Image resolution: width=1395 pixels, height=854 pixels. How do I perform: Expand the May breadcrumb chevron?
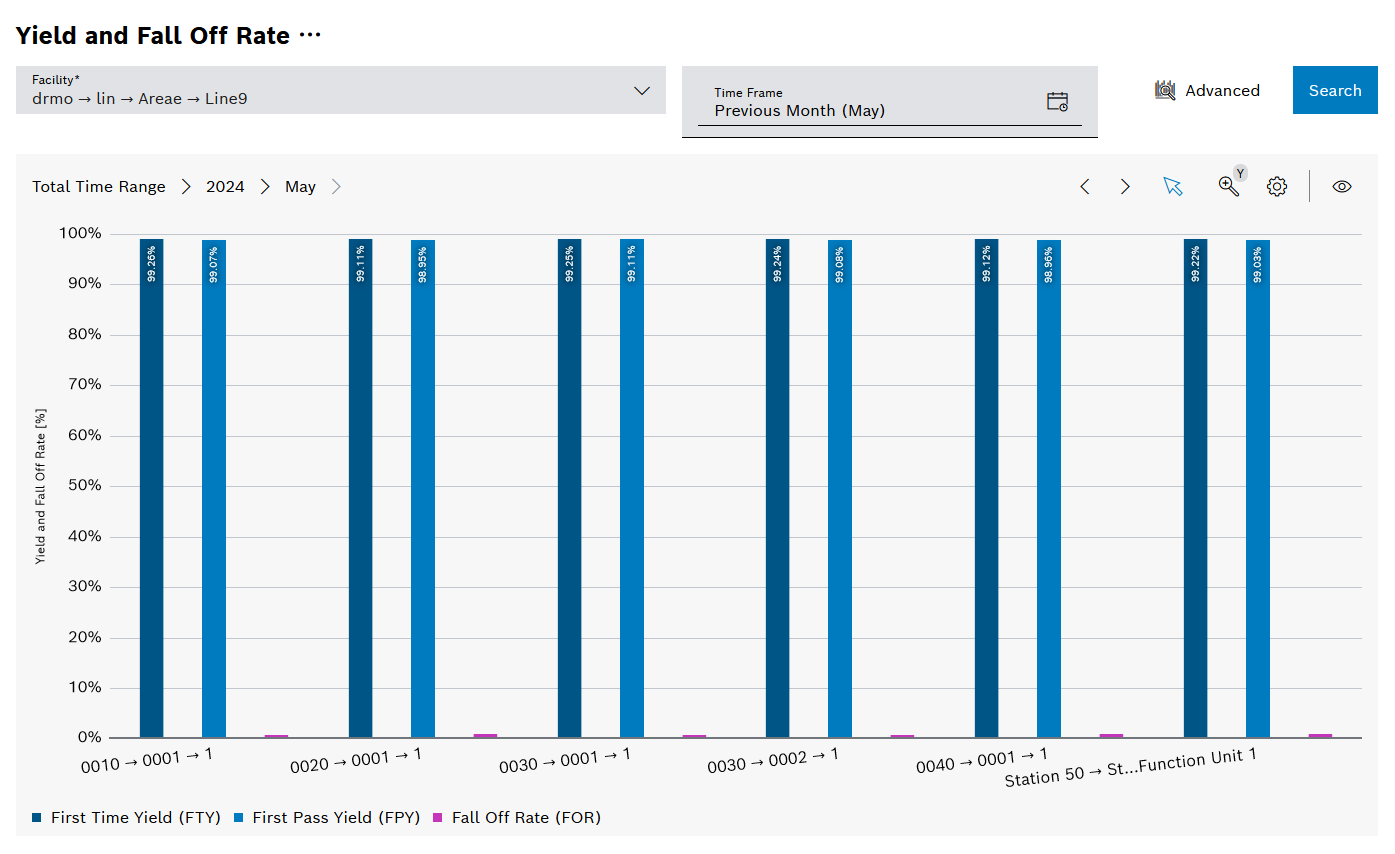336,186
